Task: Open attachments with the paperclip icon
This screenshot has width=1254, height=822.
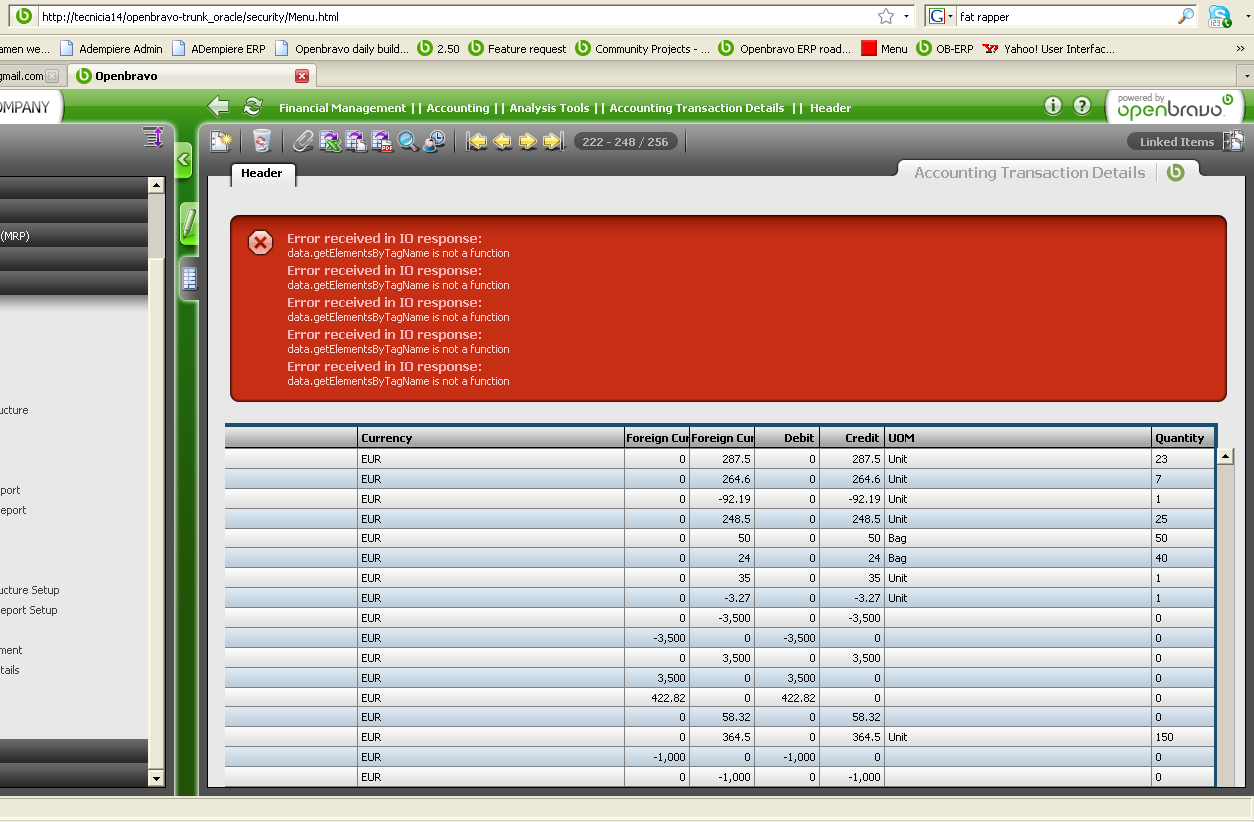Action: click(303, 142)
